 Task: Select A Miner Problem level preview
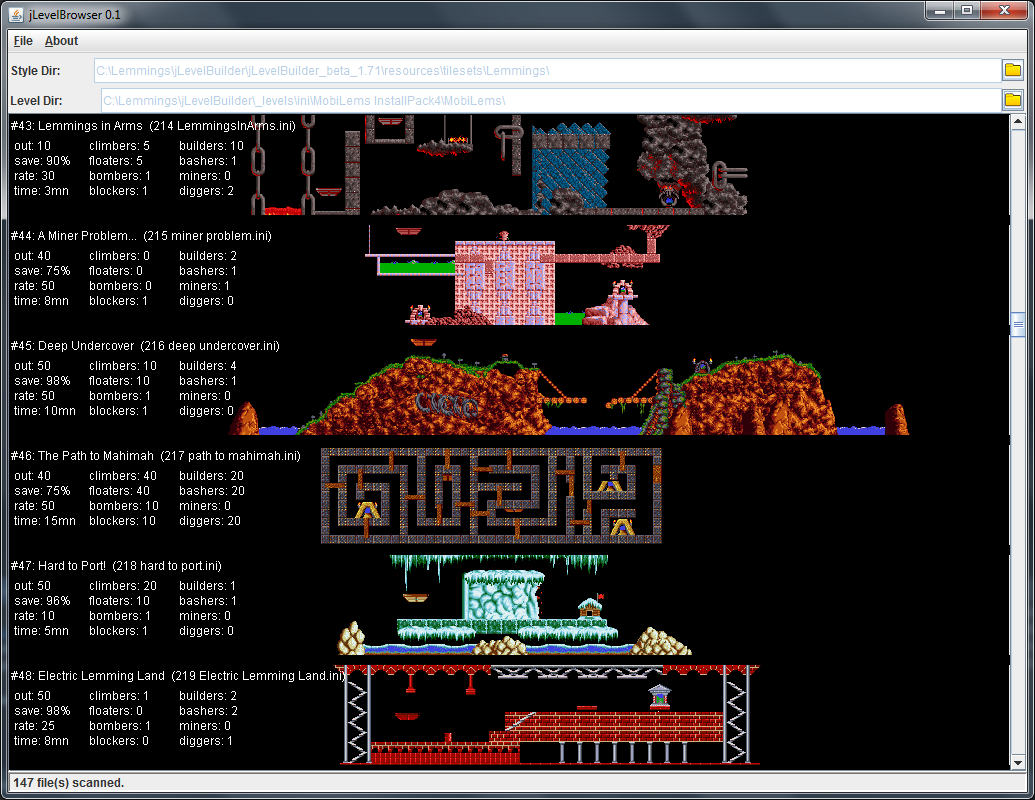(x=517, y=275)
